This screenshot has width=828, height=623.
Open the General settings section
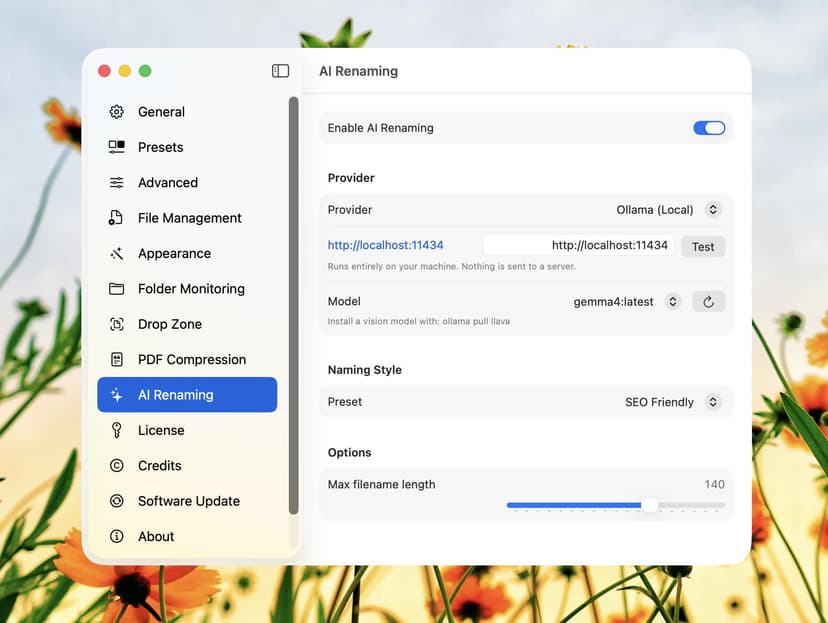pyautogui.click(x=187, y=111)
